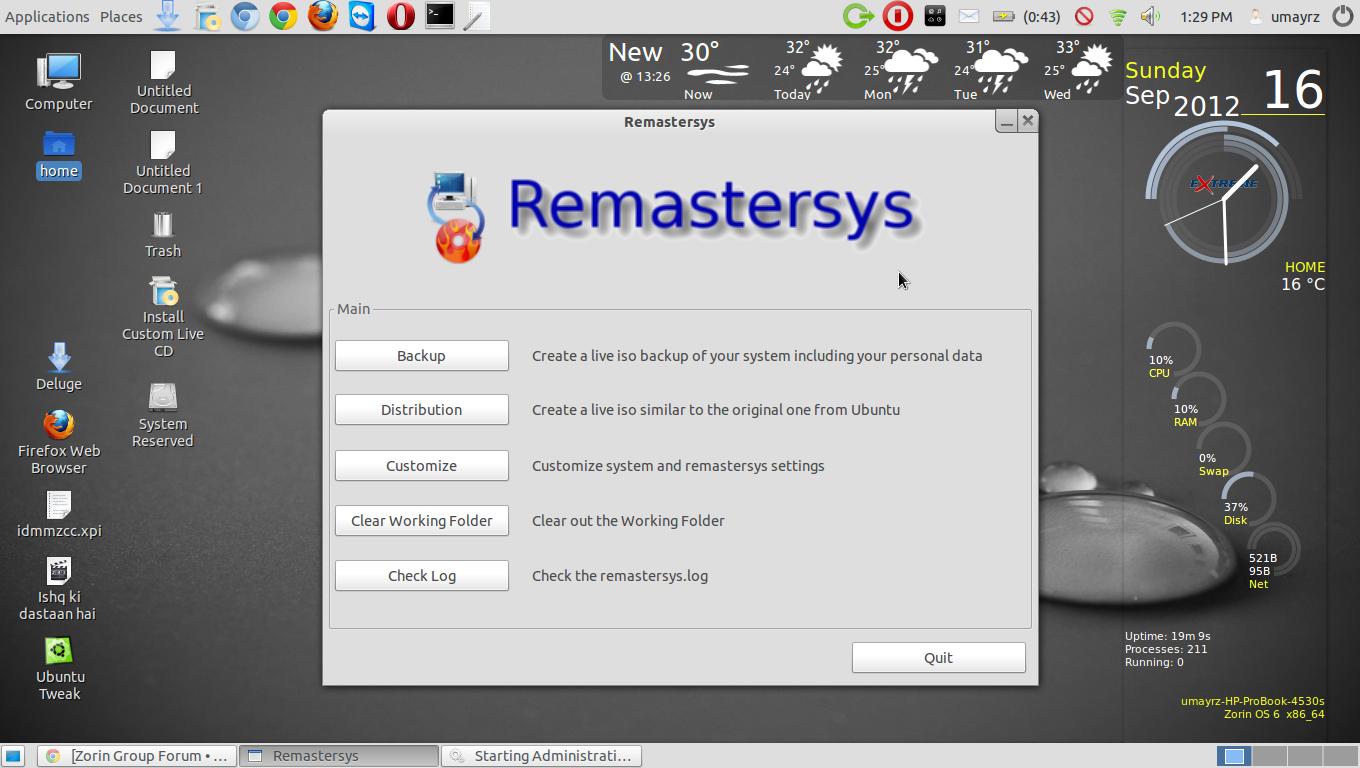Select the Untitled Document 1 file icon
The width and height of the screenshot is (1360, 768).
coord(163,163)
